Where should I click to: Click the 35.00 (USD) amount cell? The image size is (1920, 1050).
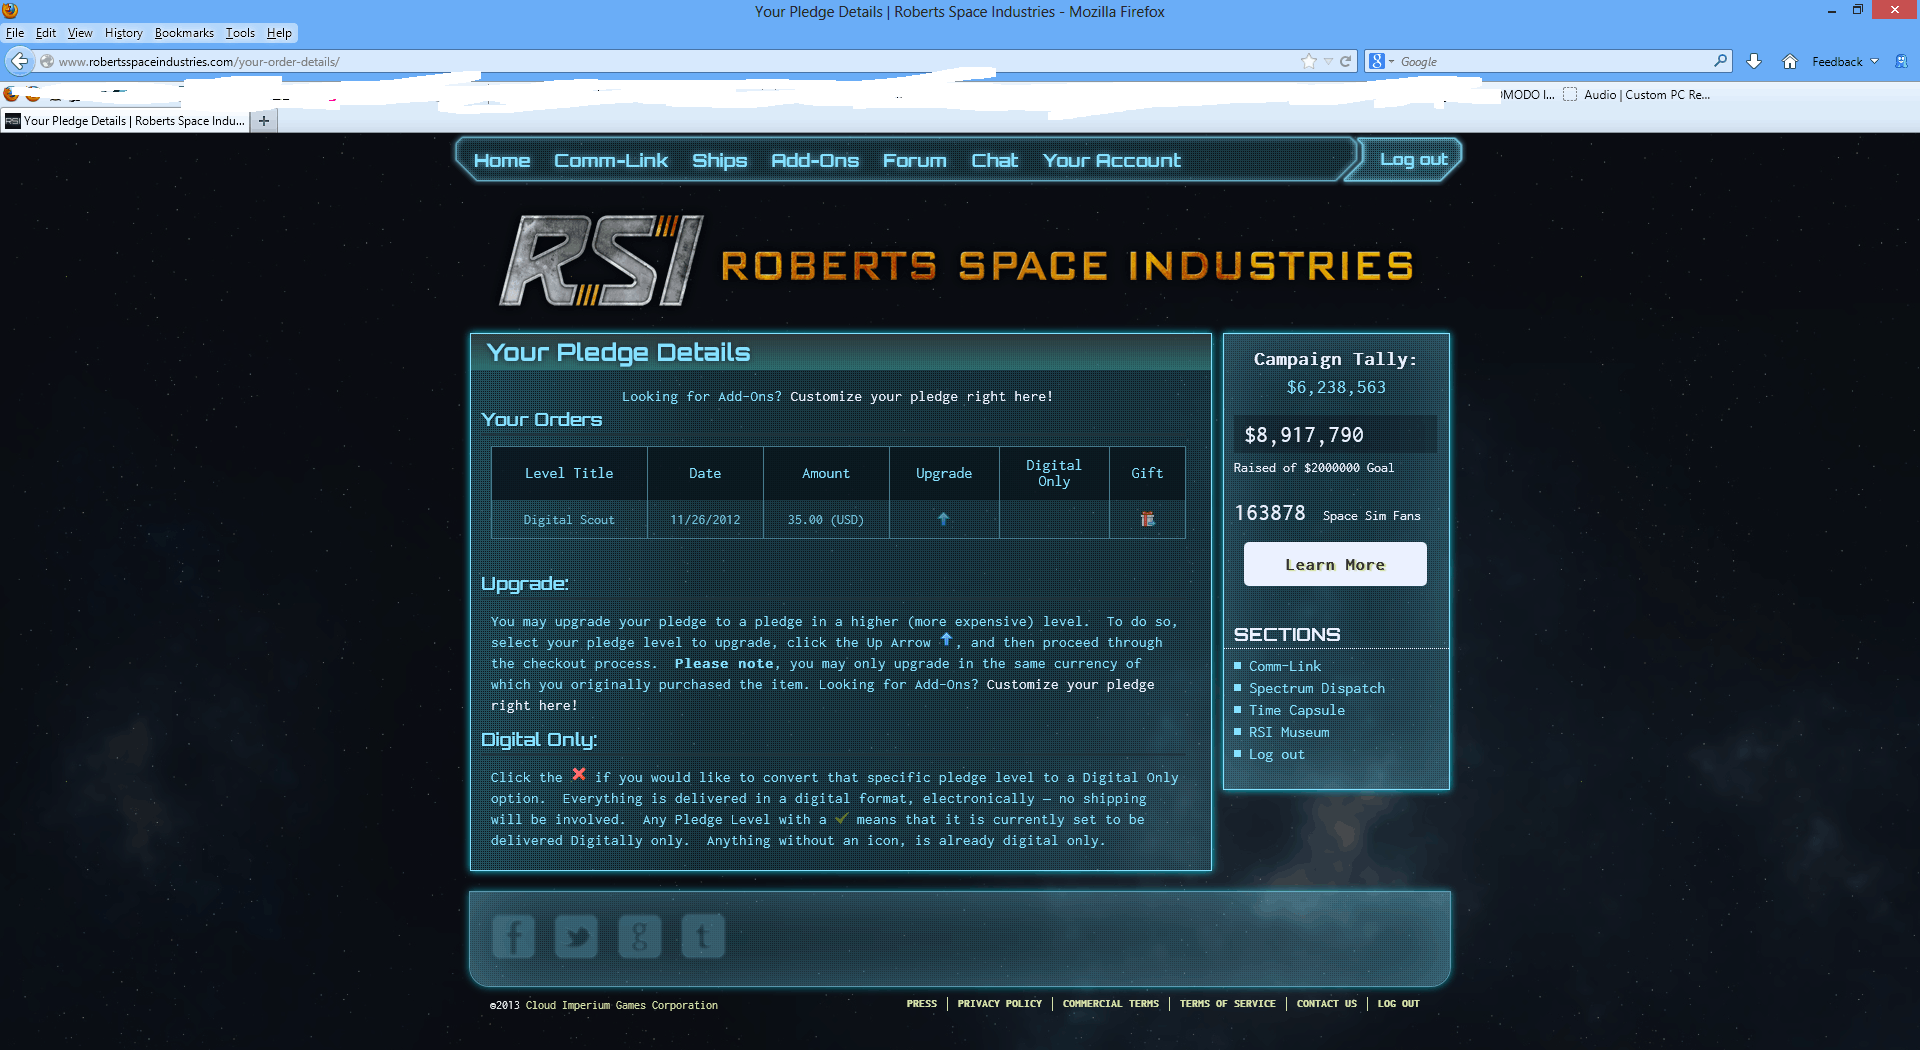[826, 520]
